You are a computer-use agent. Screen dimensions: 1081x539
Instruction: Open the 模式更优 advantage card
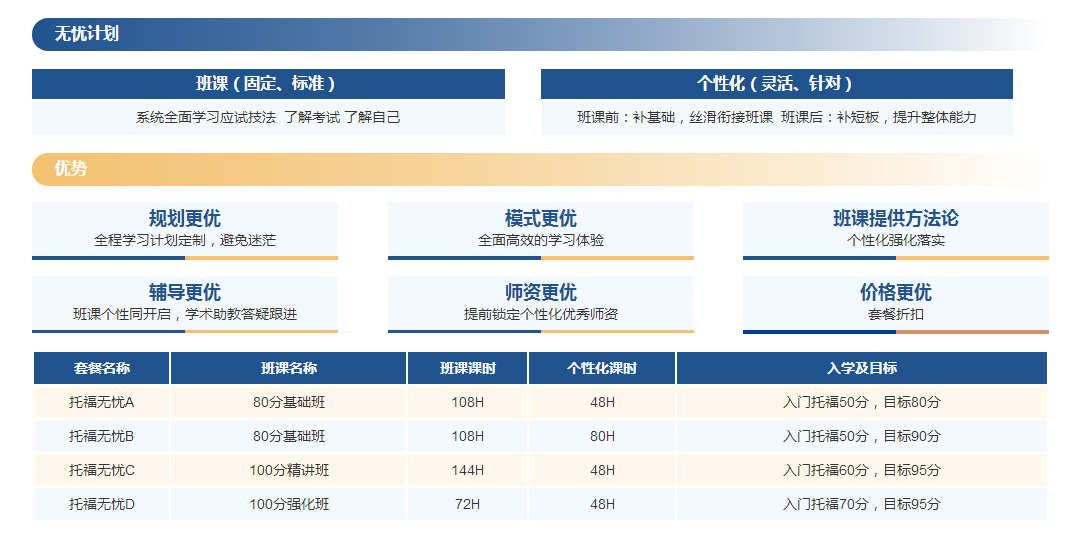coord(540,229)
